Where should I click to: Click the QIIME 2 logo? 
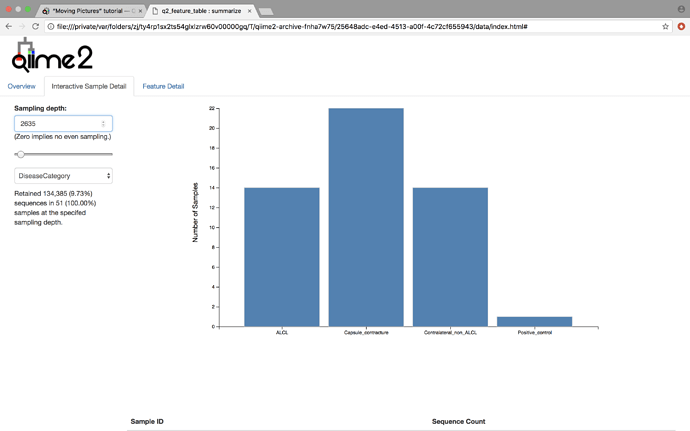click(51, 56)
